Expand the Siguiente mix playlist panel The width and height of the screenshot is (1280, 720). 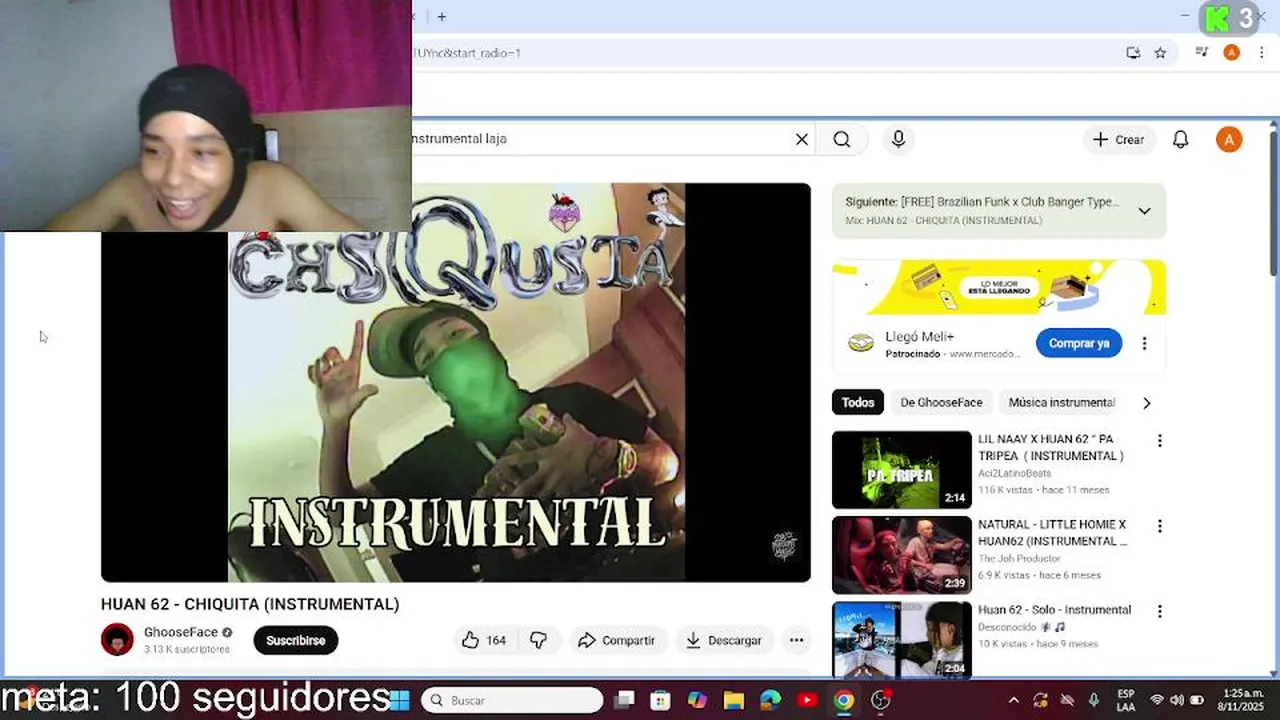click(1144, 211)
